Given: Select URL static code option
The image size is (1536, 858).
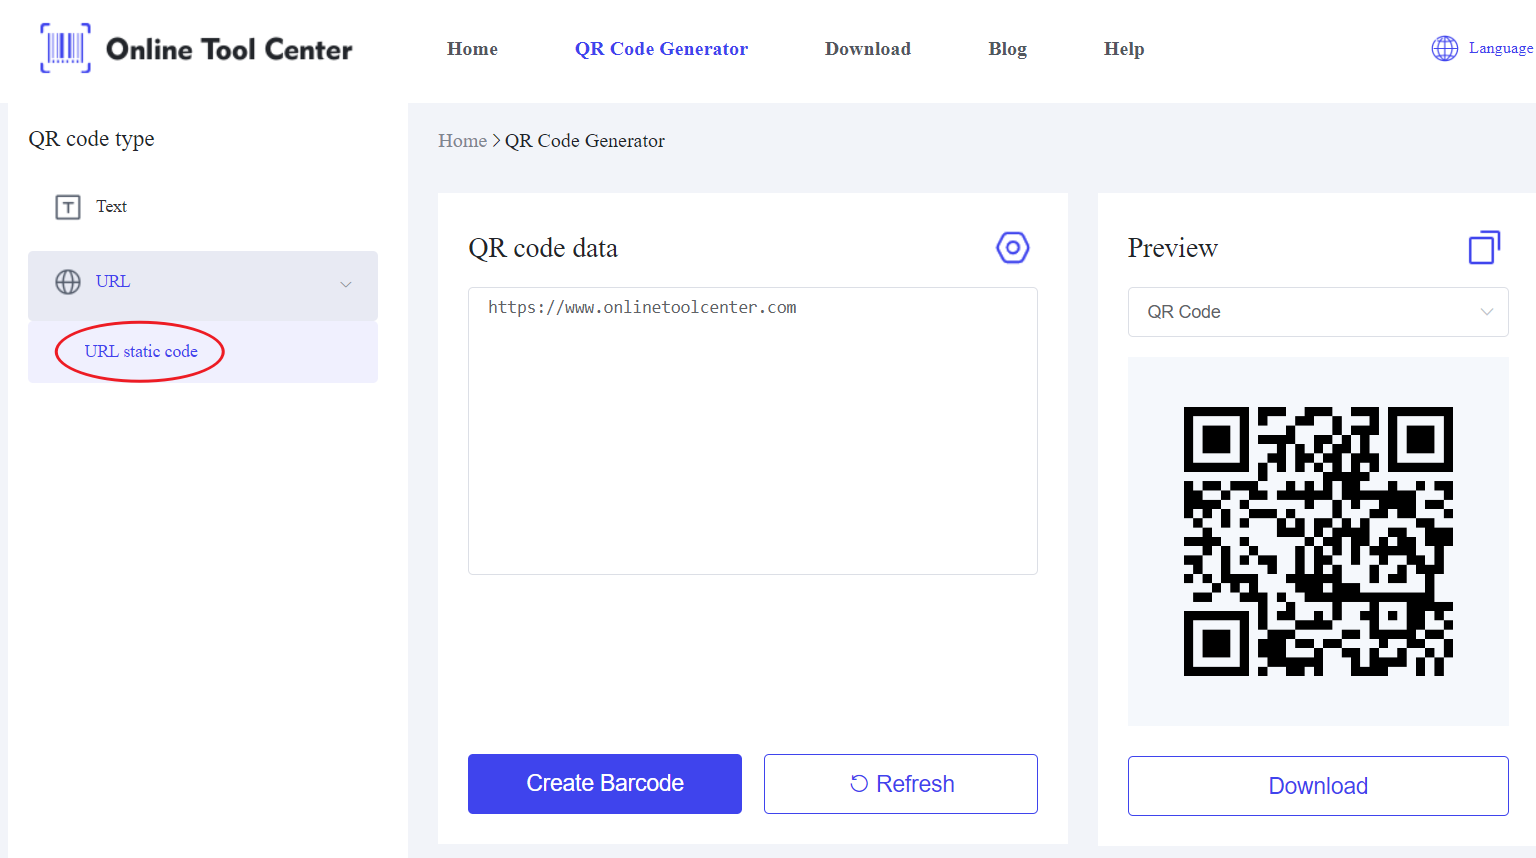Looking at the screenshot, I should 141,351.
